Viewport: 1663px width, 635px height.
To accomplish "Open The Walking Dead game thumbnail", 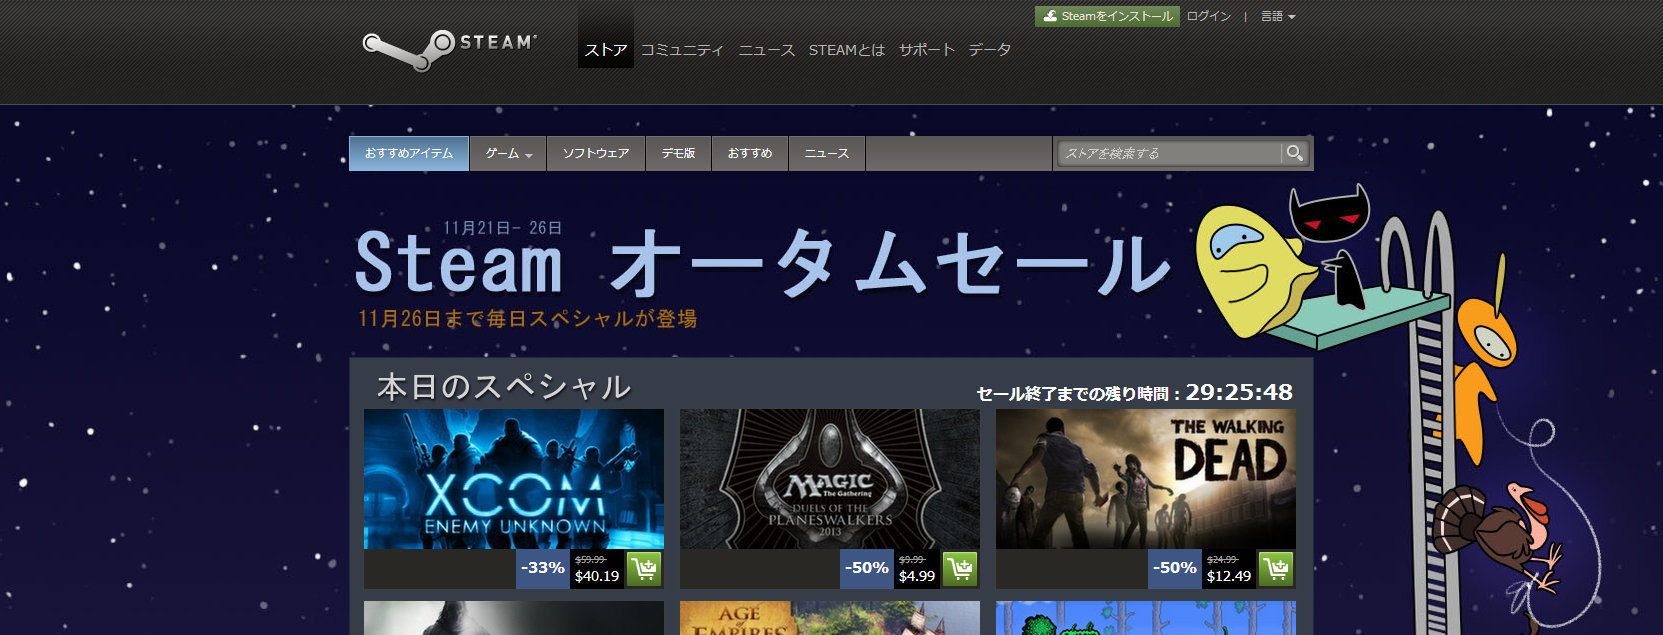I will [x=1145, y=478].
